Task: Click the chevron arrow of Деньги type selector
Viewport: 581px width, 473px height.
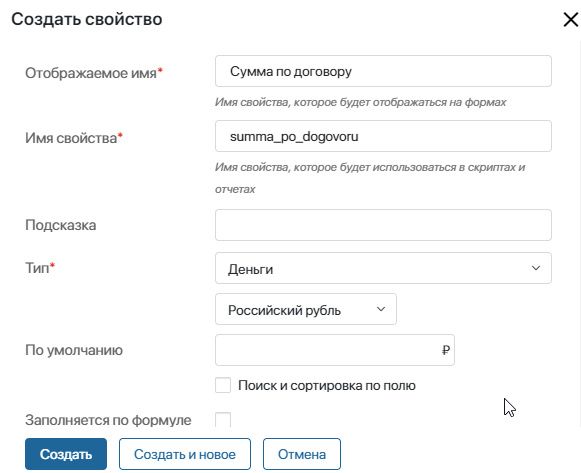Action: 536,268
